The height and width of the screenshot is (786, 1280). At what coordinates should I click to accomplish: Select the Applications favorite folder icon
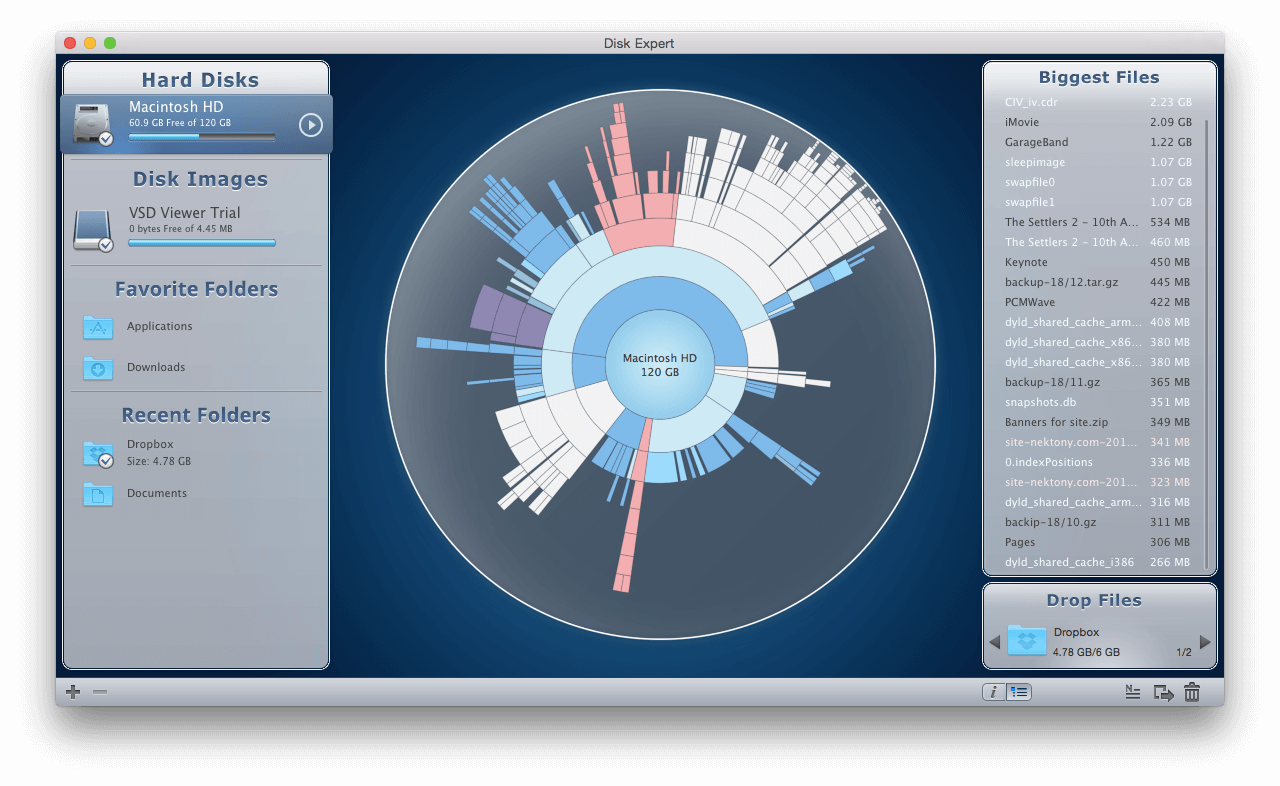97,327
